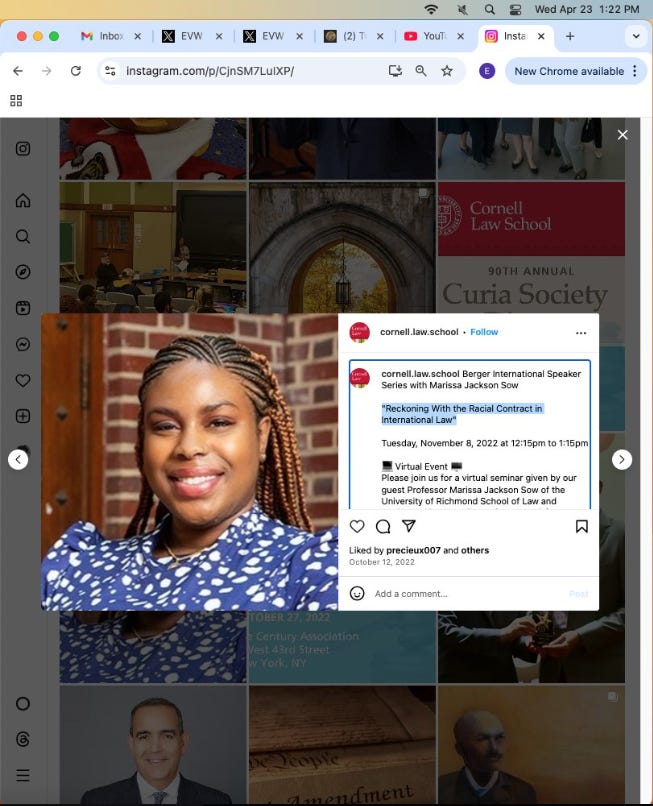The width and height of the screenshot is (653, 806).
Task: Switch to the first X EVW tab
Action: (x=184, y=36)
